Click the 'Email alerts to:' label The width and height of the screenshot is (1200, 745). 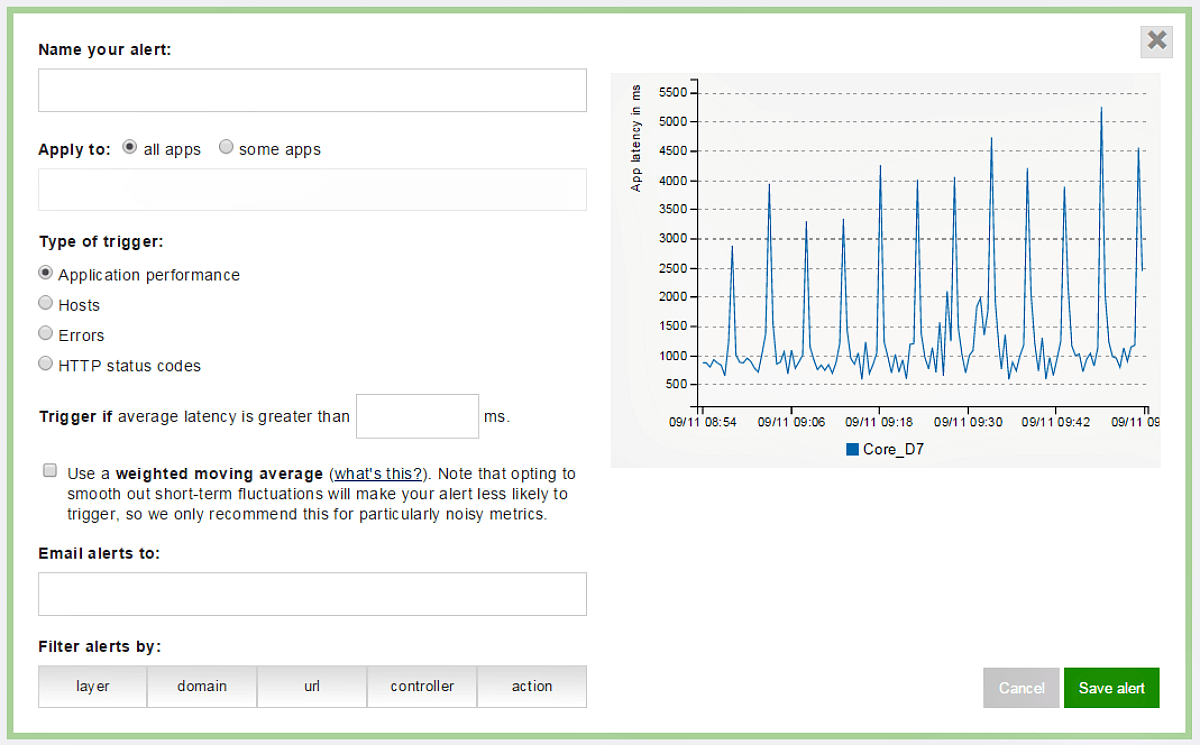coord(99,553)
